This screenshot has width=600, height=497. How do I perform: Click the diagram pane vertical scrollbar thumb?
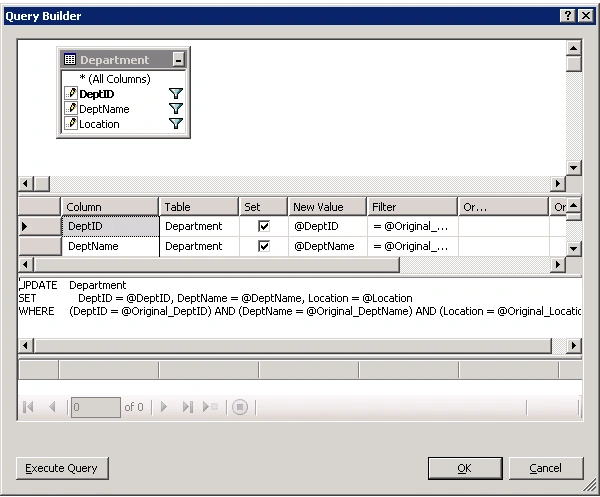574,64
